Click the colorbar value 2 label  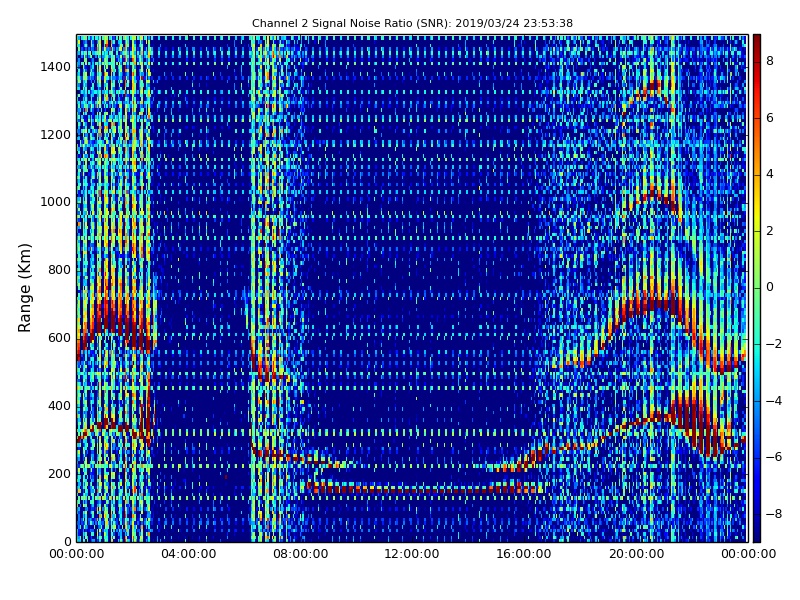coord(770,231)
